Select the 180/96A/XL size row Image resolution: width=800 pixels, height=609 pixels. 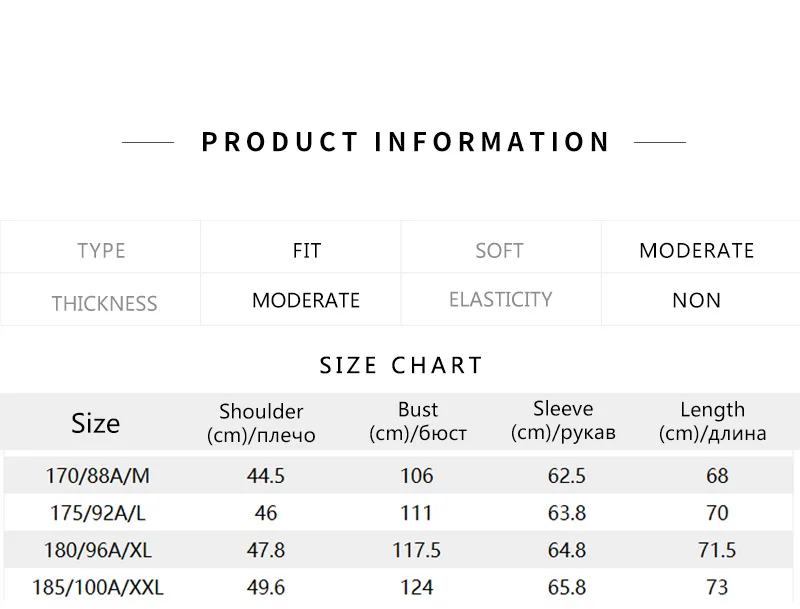pyautogui.click(x=398, y=549)
